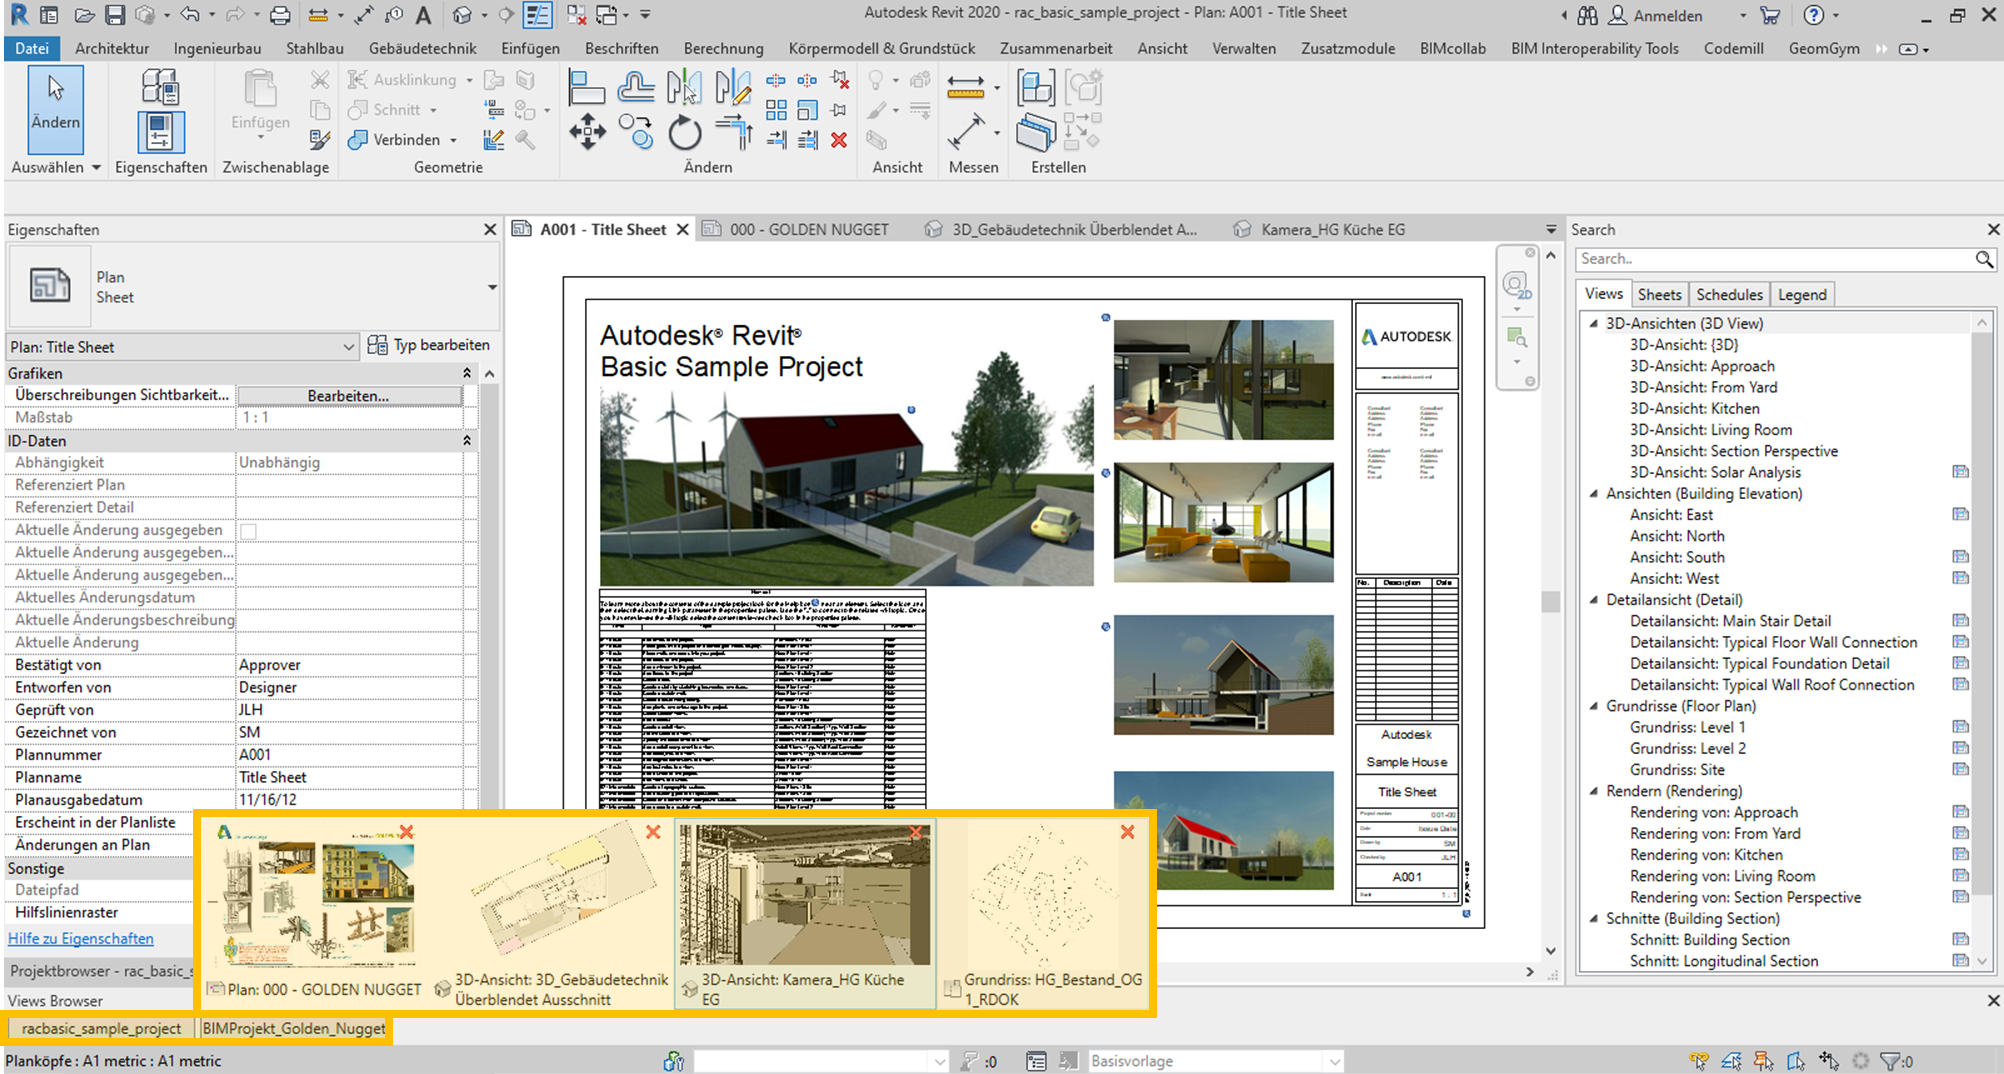Open the Plan: Title Sheet dropdown
The image size is (2004, 1074).
point(348,347)
